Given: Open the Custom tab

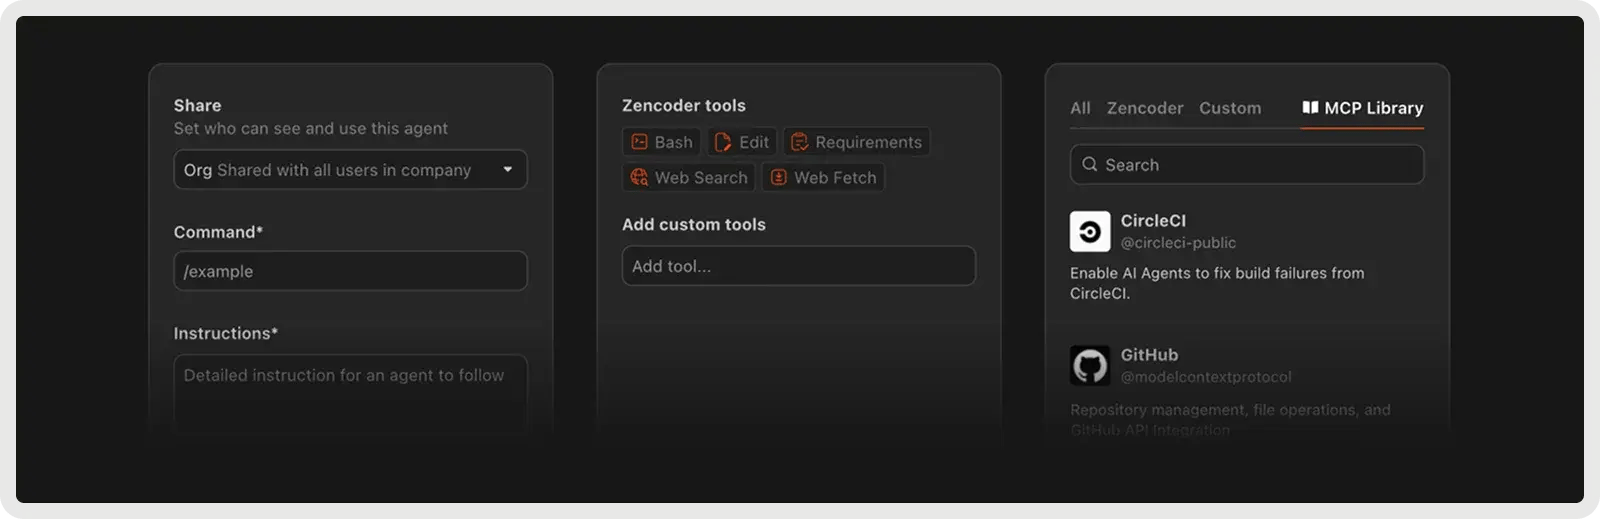Looking at the screenshot, I should (1230, 108).
